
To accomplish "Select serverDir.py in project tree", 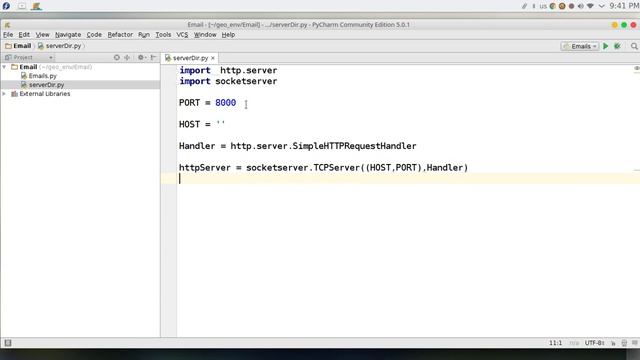I will click(46, 84).
